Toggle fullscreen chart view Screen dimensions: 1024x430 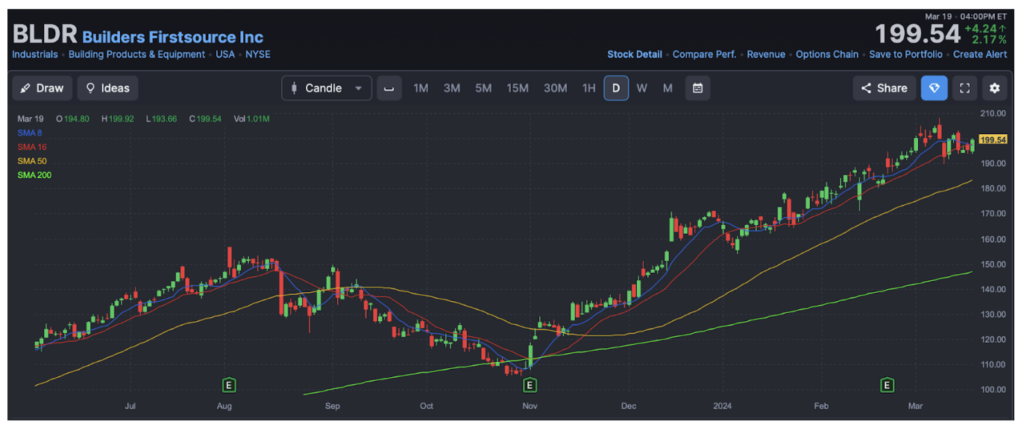point(965,88)
